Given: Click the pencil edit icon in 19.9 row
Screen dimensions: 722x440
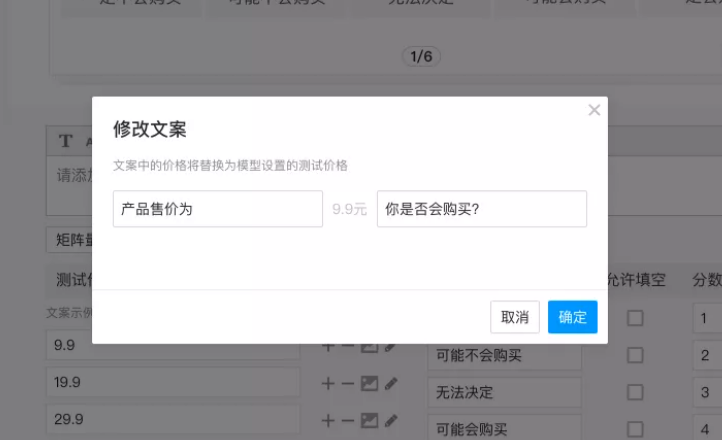Looking at the screenshot, I should 390,383.
